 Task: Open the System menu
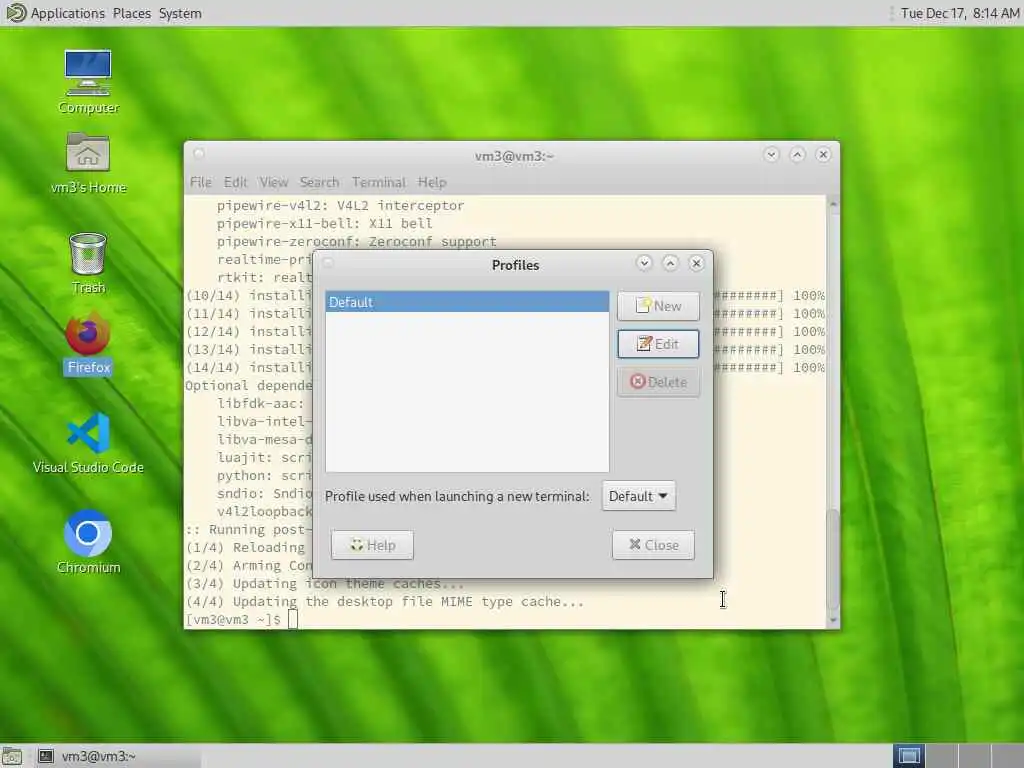click(180, 13)
